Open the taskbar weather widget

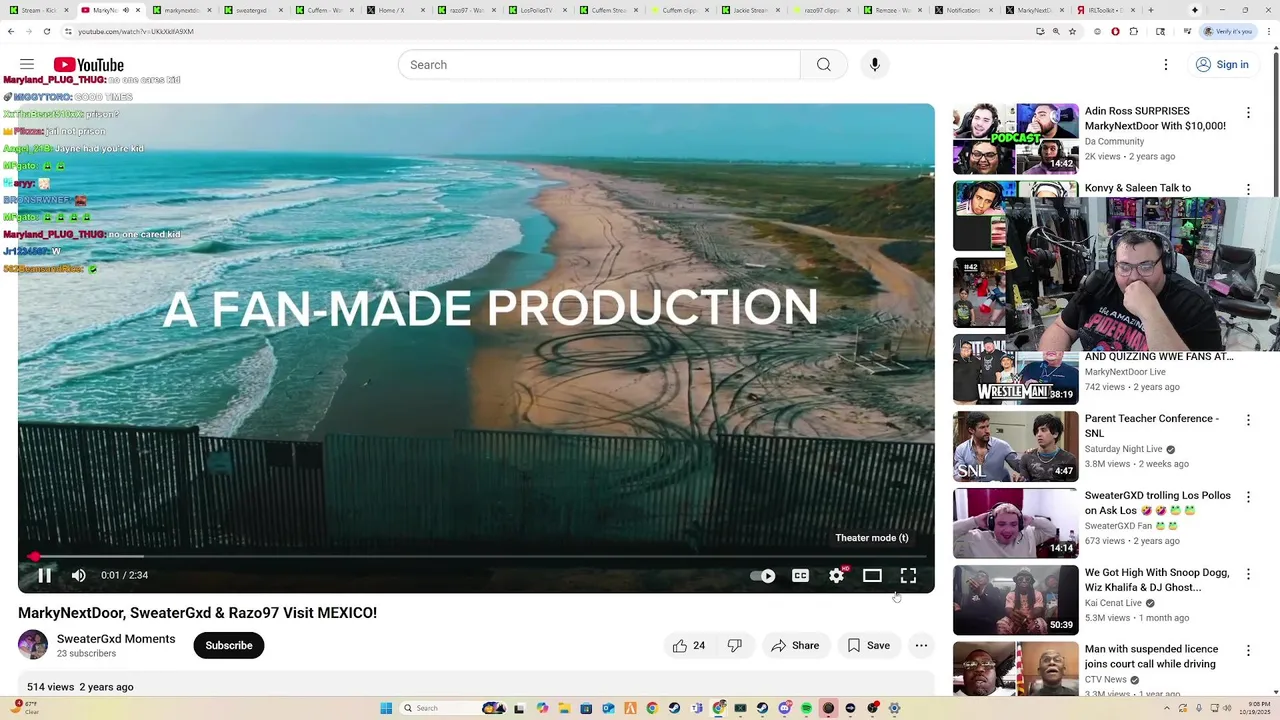[26, 707]
